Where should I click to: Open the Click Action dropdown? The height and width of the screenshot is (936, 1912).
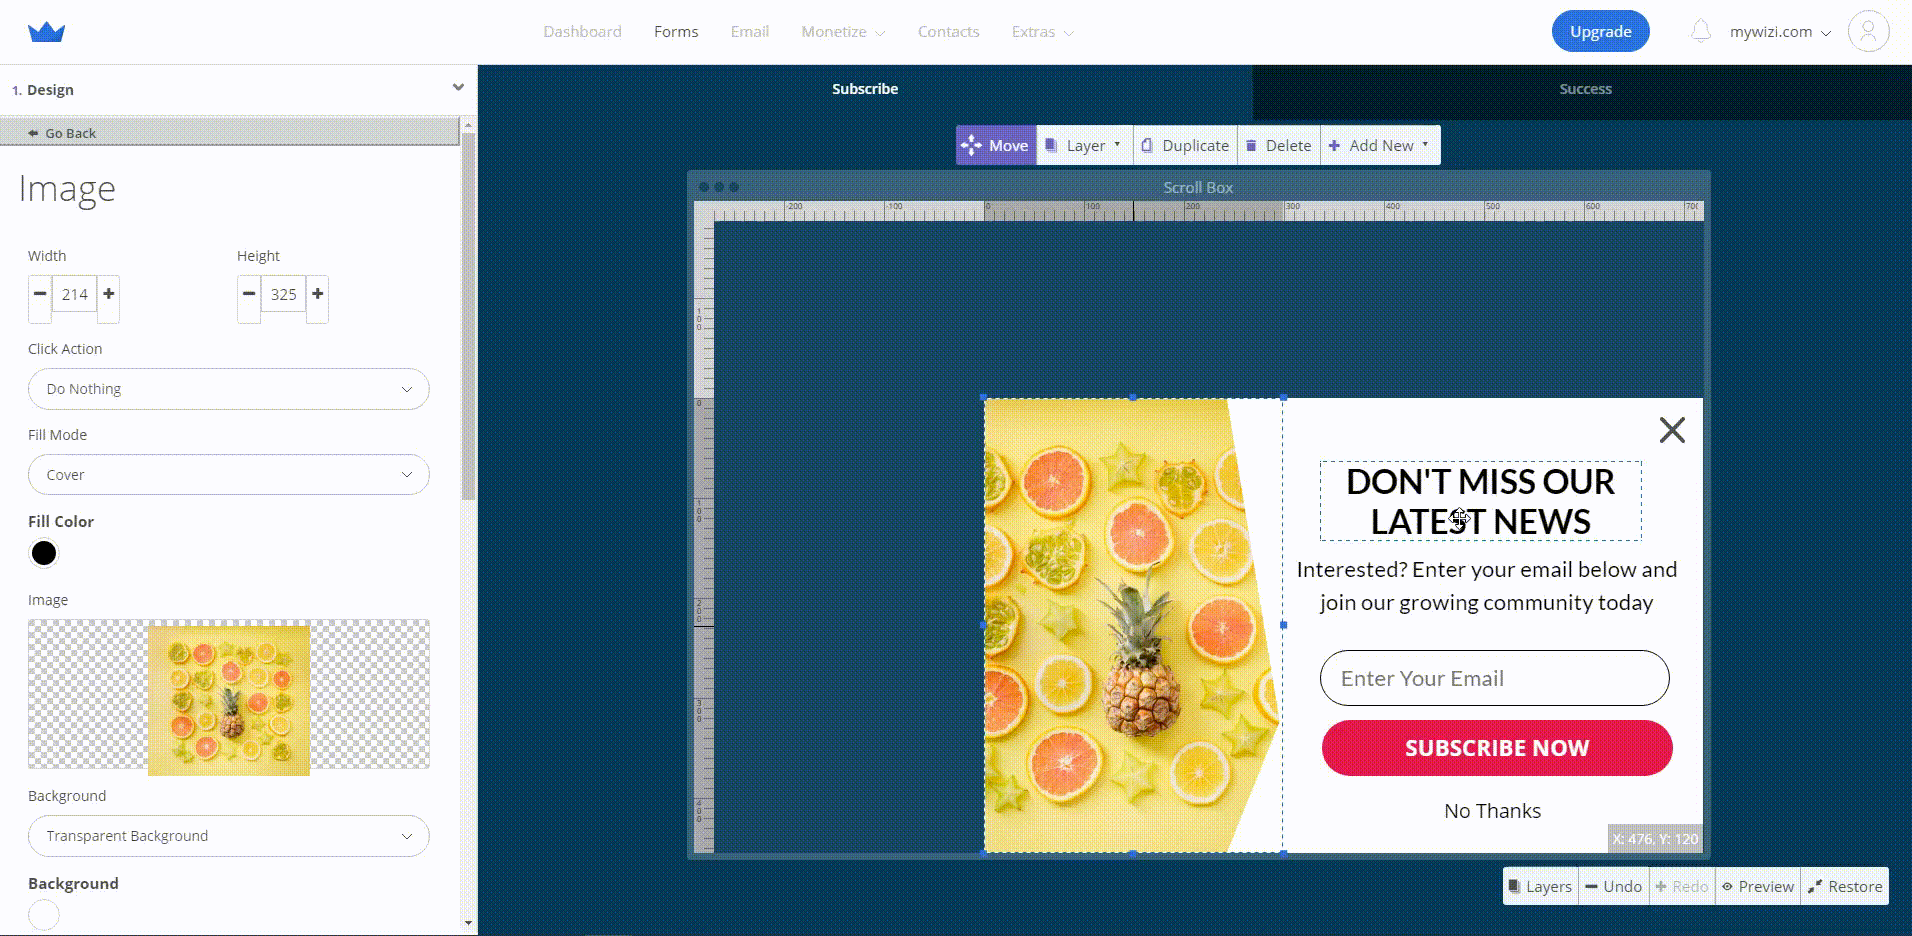[x=228, y=389]
